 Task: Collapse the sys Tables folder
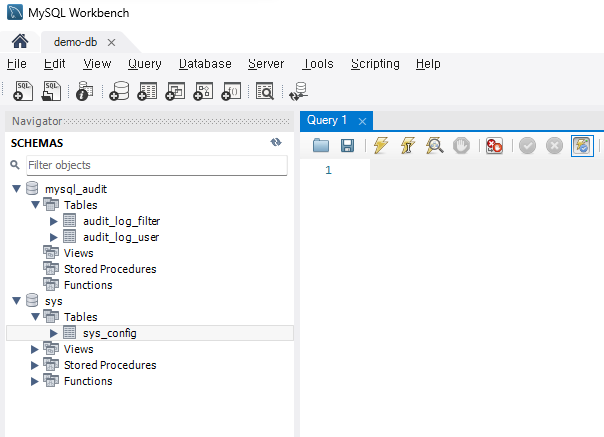[x=35, y=317]
